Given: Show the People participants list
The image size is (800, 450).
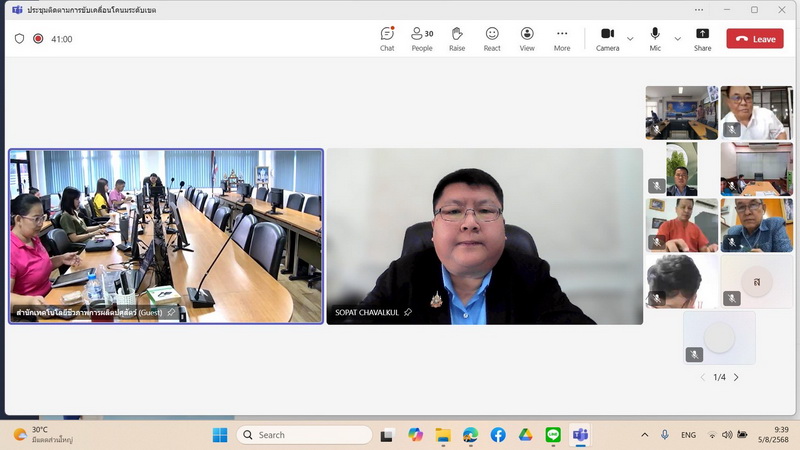Looking at the screenshot, I should click(422, 38).
